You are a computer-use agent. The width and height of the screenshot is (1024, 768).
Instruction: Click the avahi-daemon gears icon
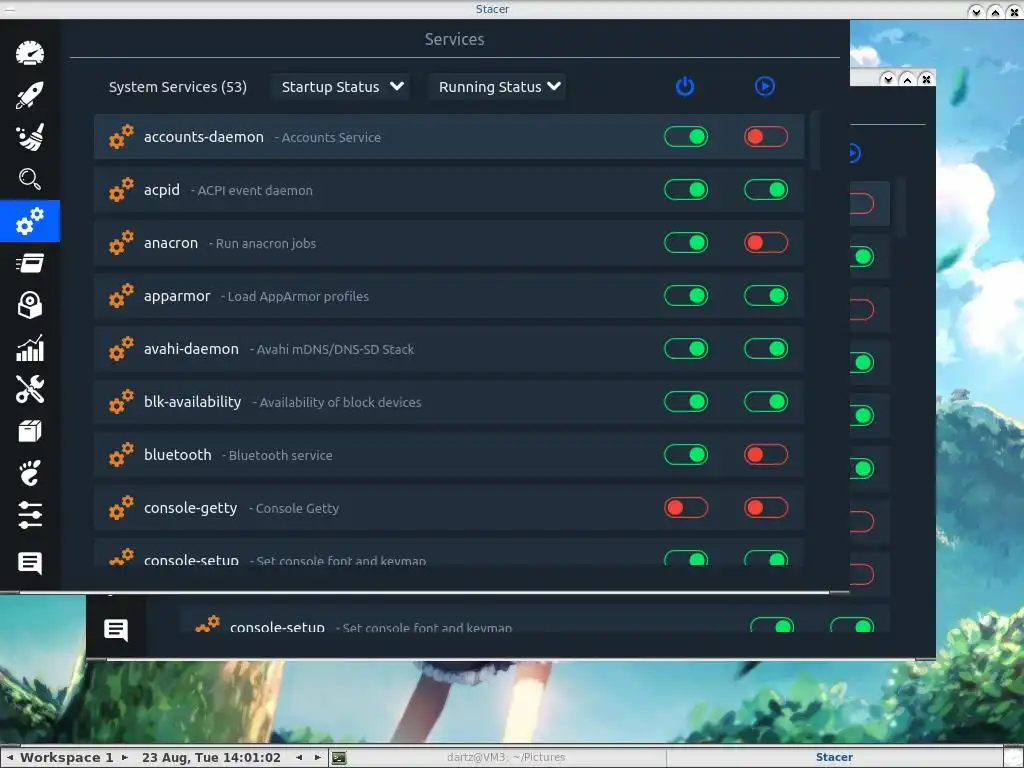(x=121, y=348)
